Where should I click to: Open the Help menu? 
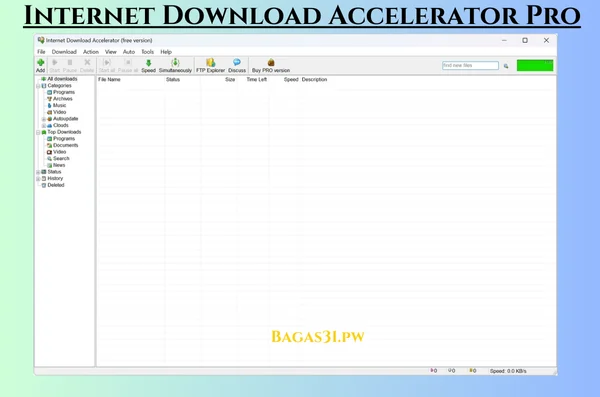pyautogui.click(x=166, y=52)
